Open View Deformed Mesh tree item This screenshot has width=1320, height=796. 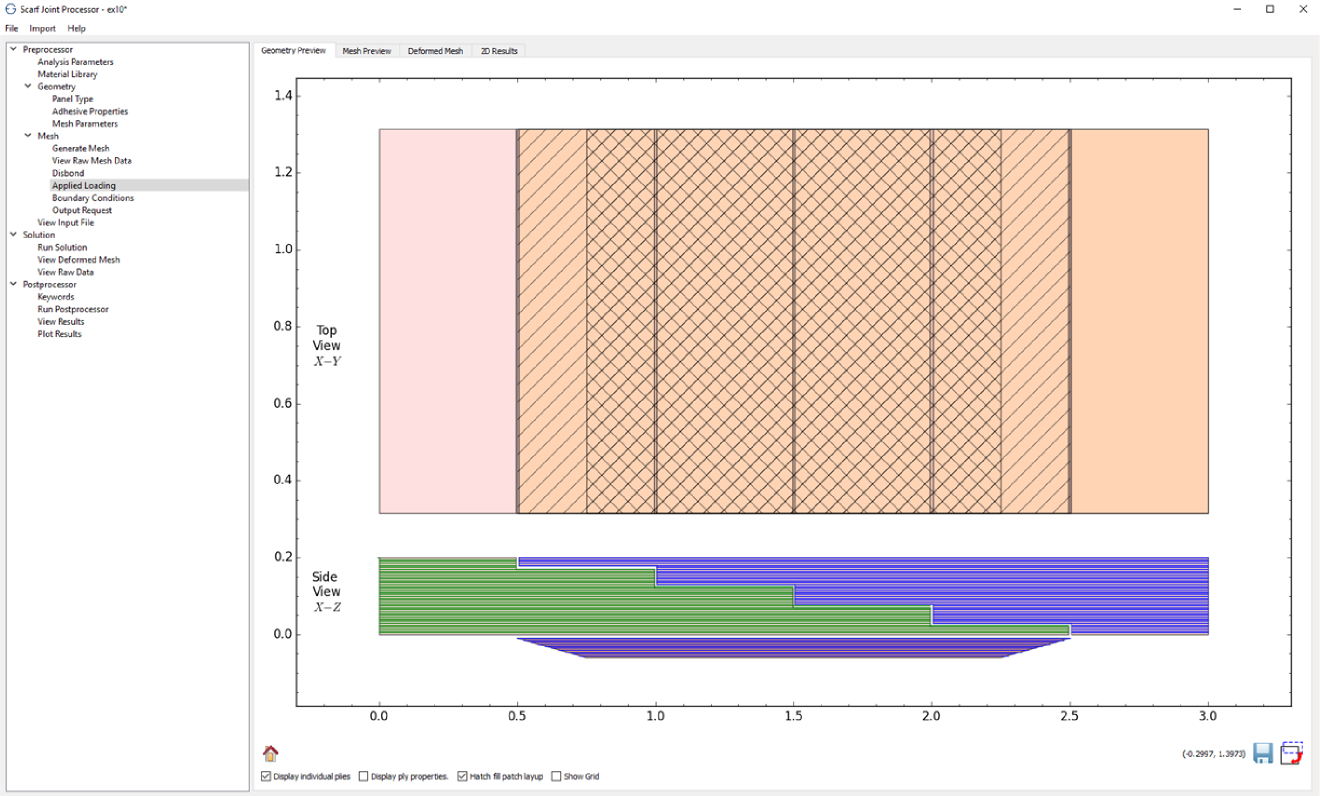point(79,259)
